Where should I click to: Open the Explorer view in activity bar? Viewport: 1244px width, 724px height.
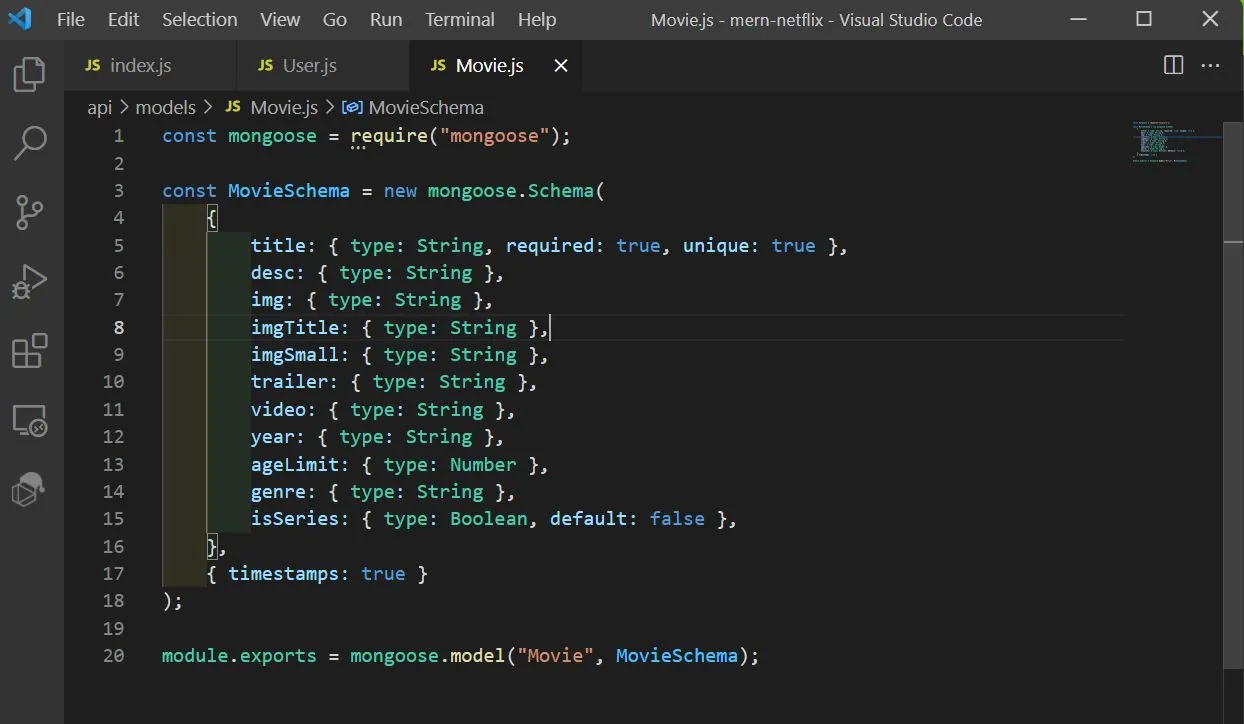pyautogui.click(x=30, y=76)
